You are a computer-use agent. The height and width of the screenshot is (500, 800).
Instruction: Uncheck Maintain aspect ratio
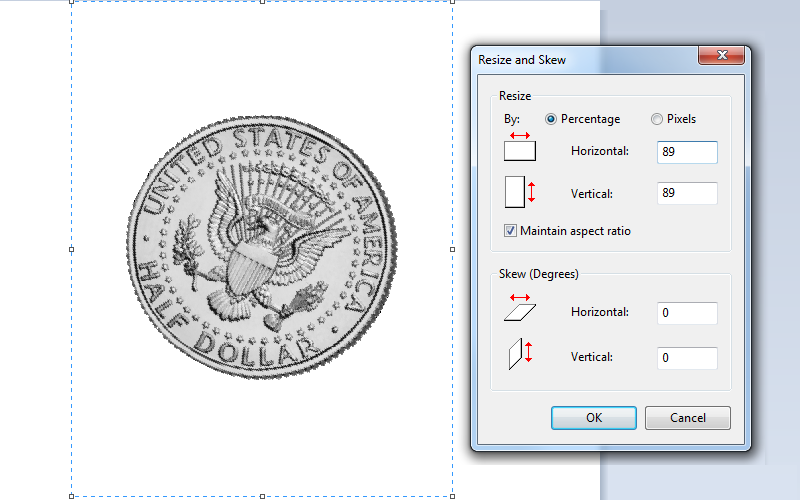[x=511, y=231]
